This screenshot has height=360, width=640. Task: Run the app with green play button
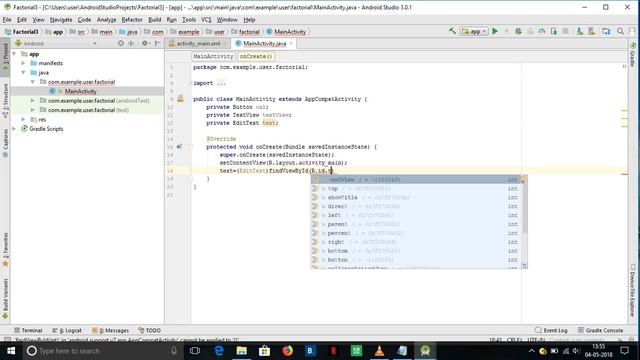pos(495,31)
